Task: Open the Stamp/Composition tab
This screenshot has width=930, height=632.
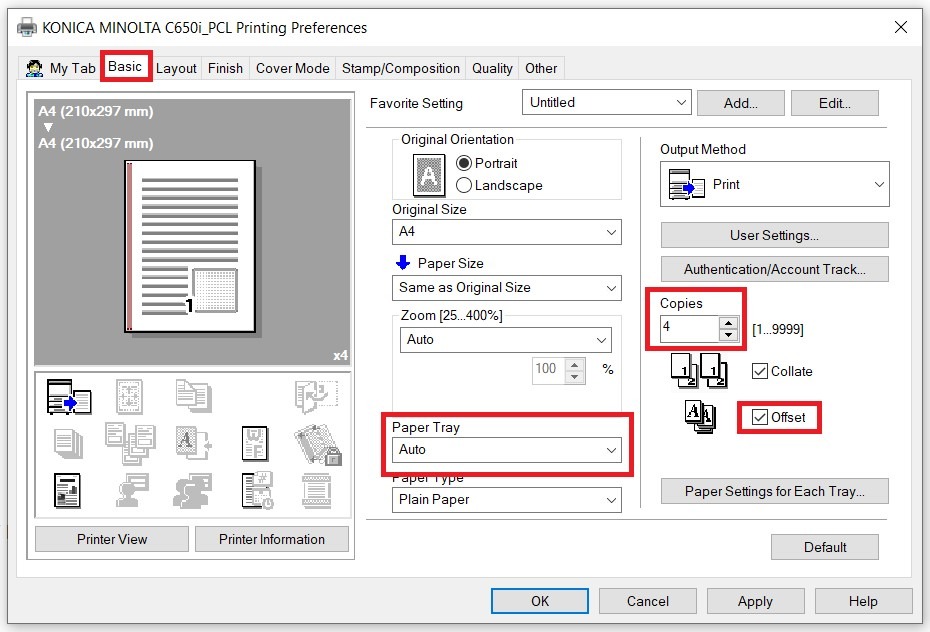Action: pyautogui.click(x=400, y=68)
